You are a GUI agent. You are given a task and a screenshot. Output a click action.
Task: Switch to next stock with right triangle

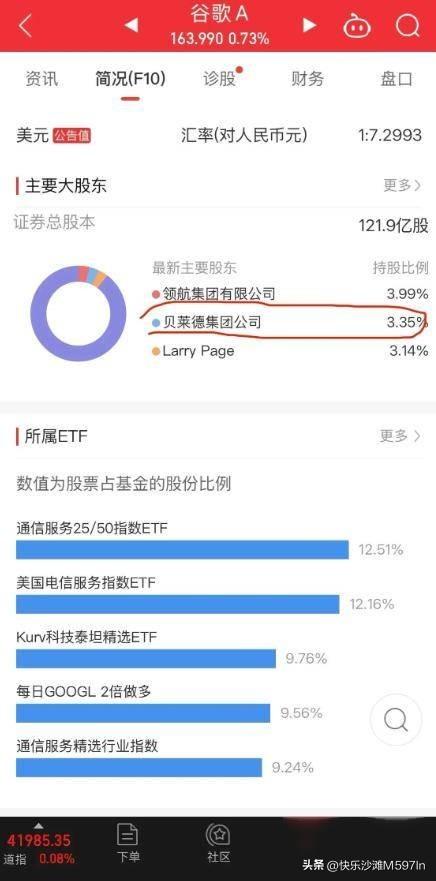[309, 25]
